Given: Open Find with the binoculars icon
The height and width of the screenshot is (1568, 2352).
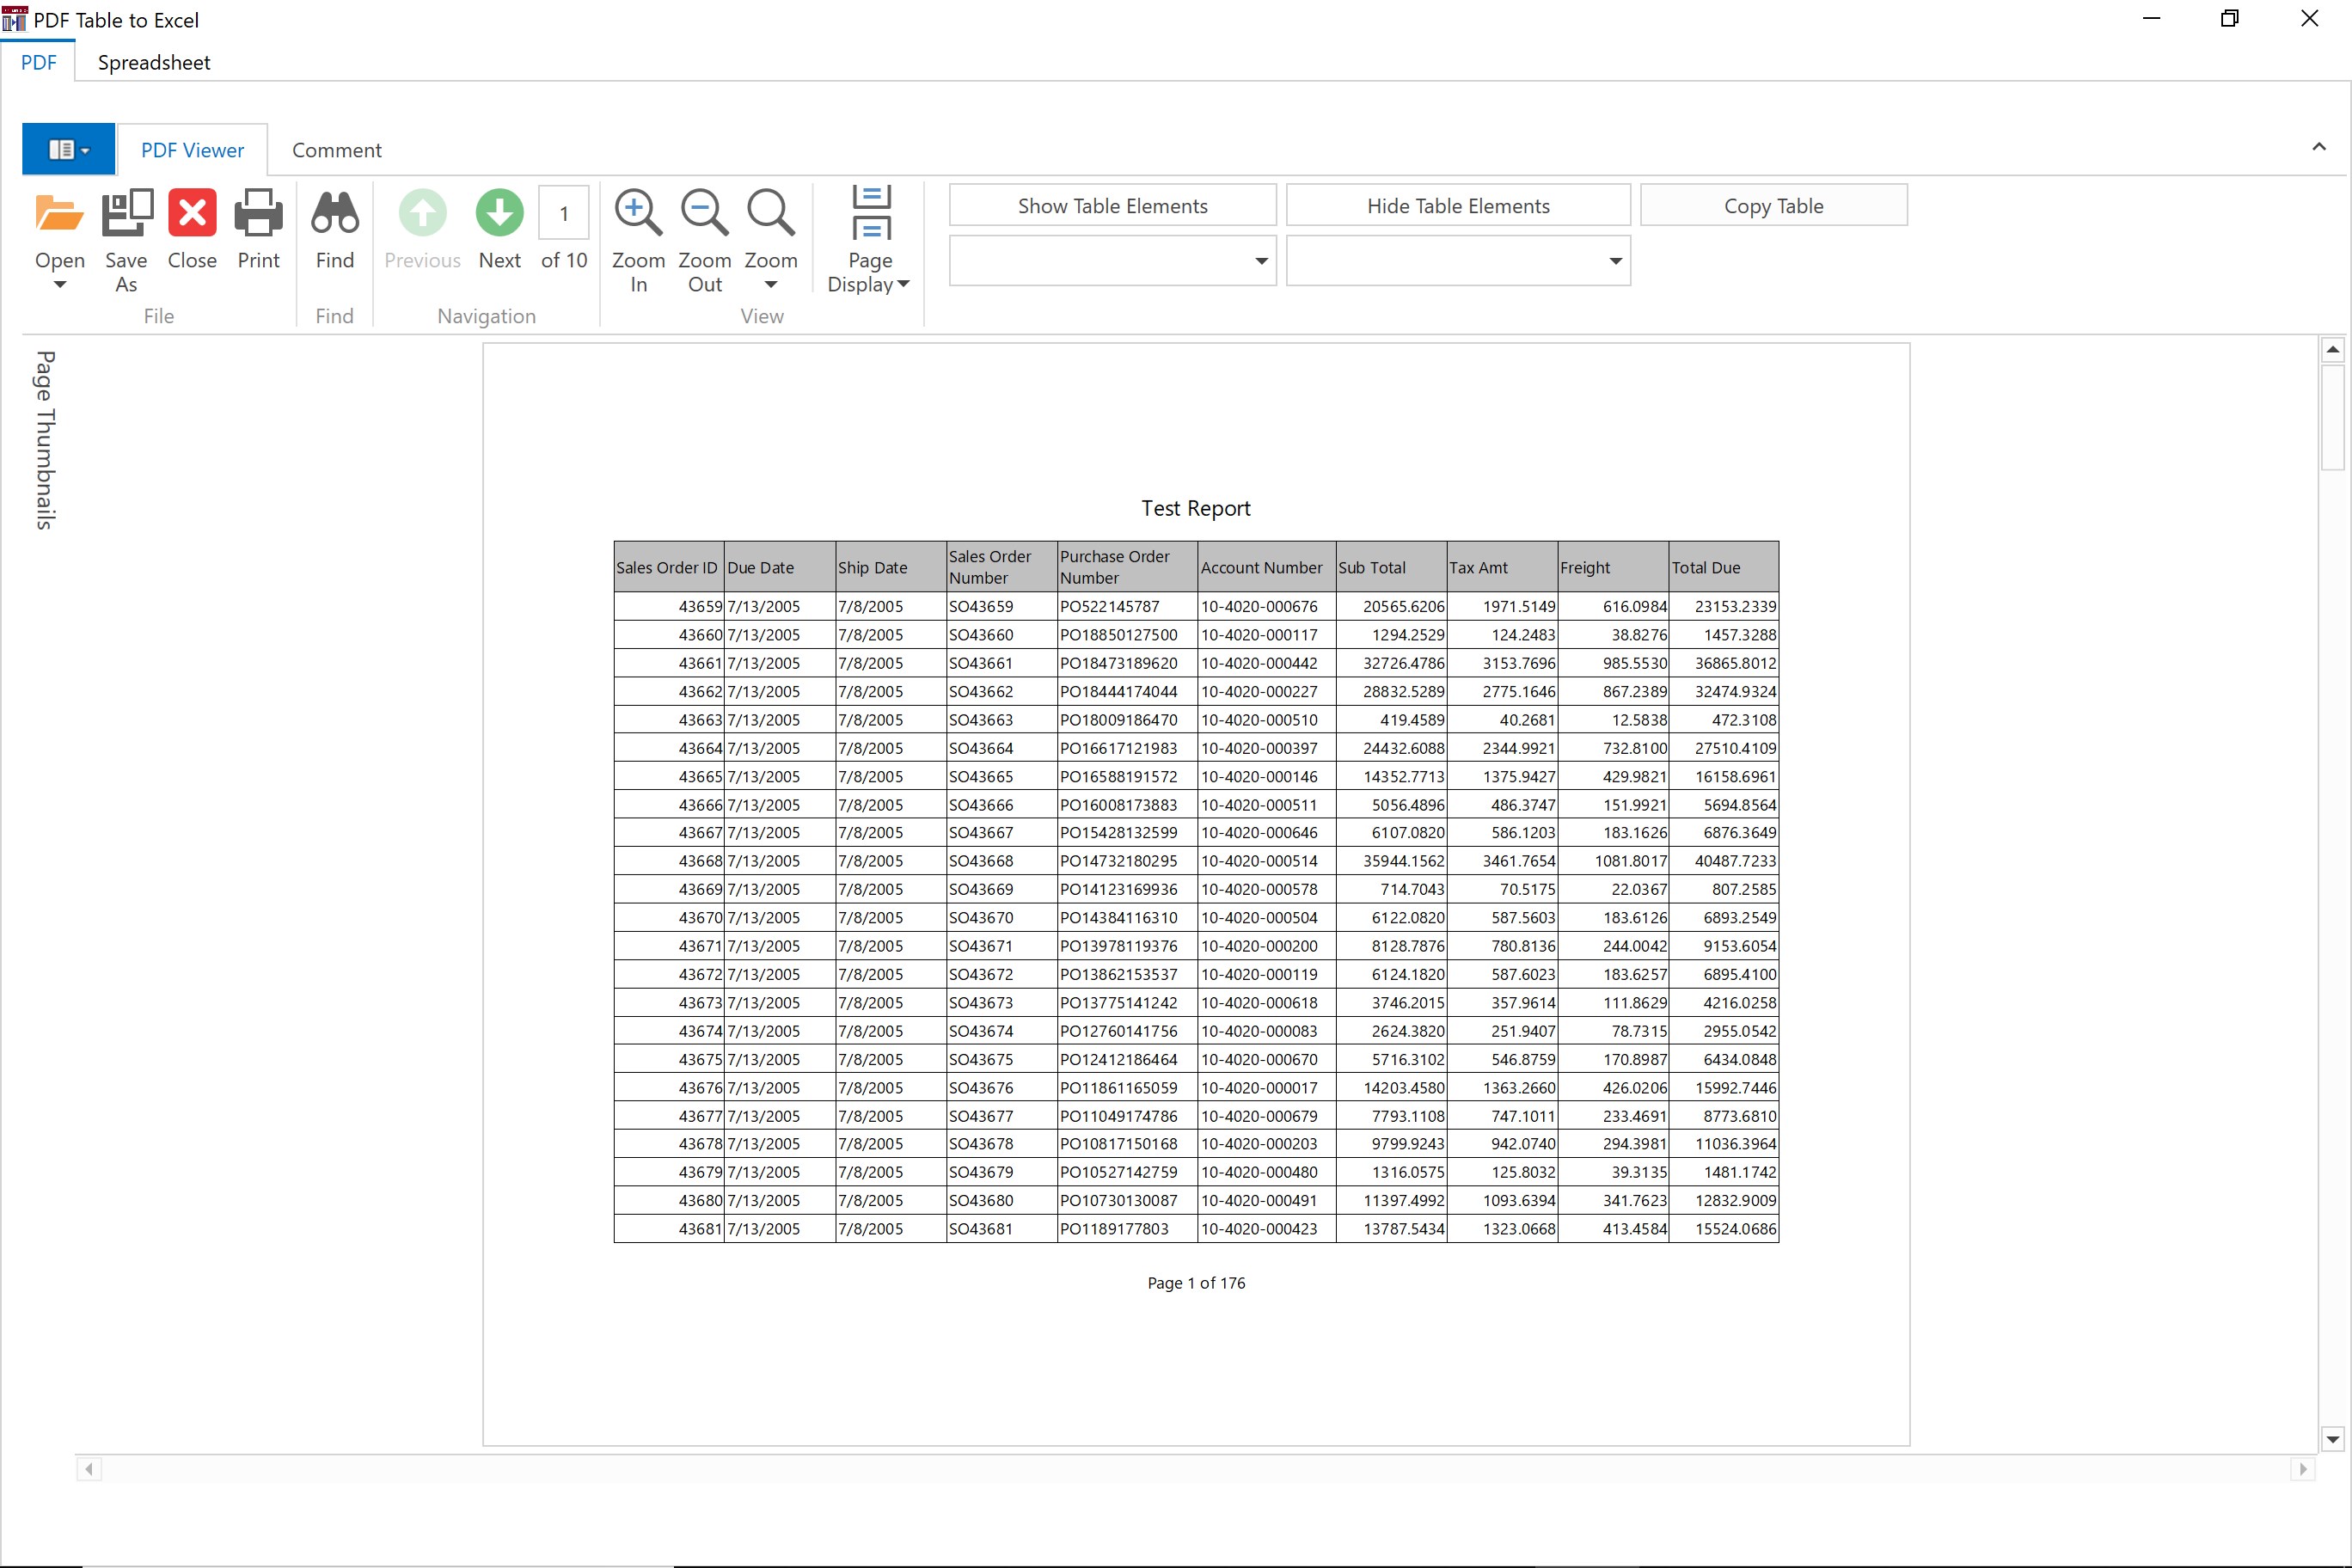Looking at the screenshot, I should tap(334, 214).
